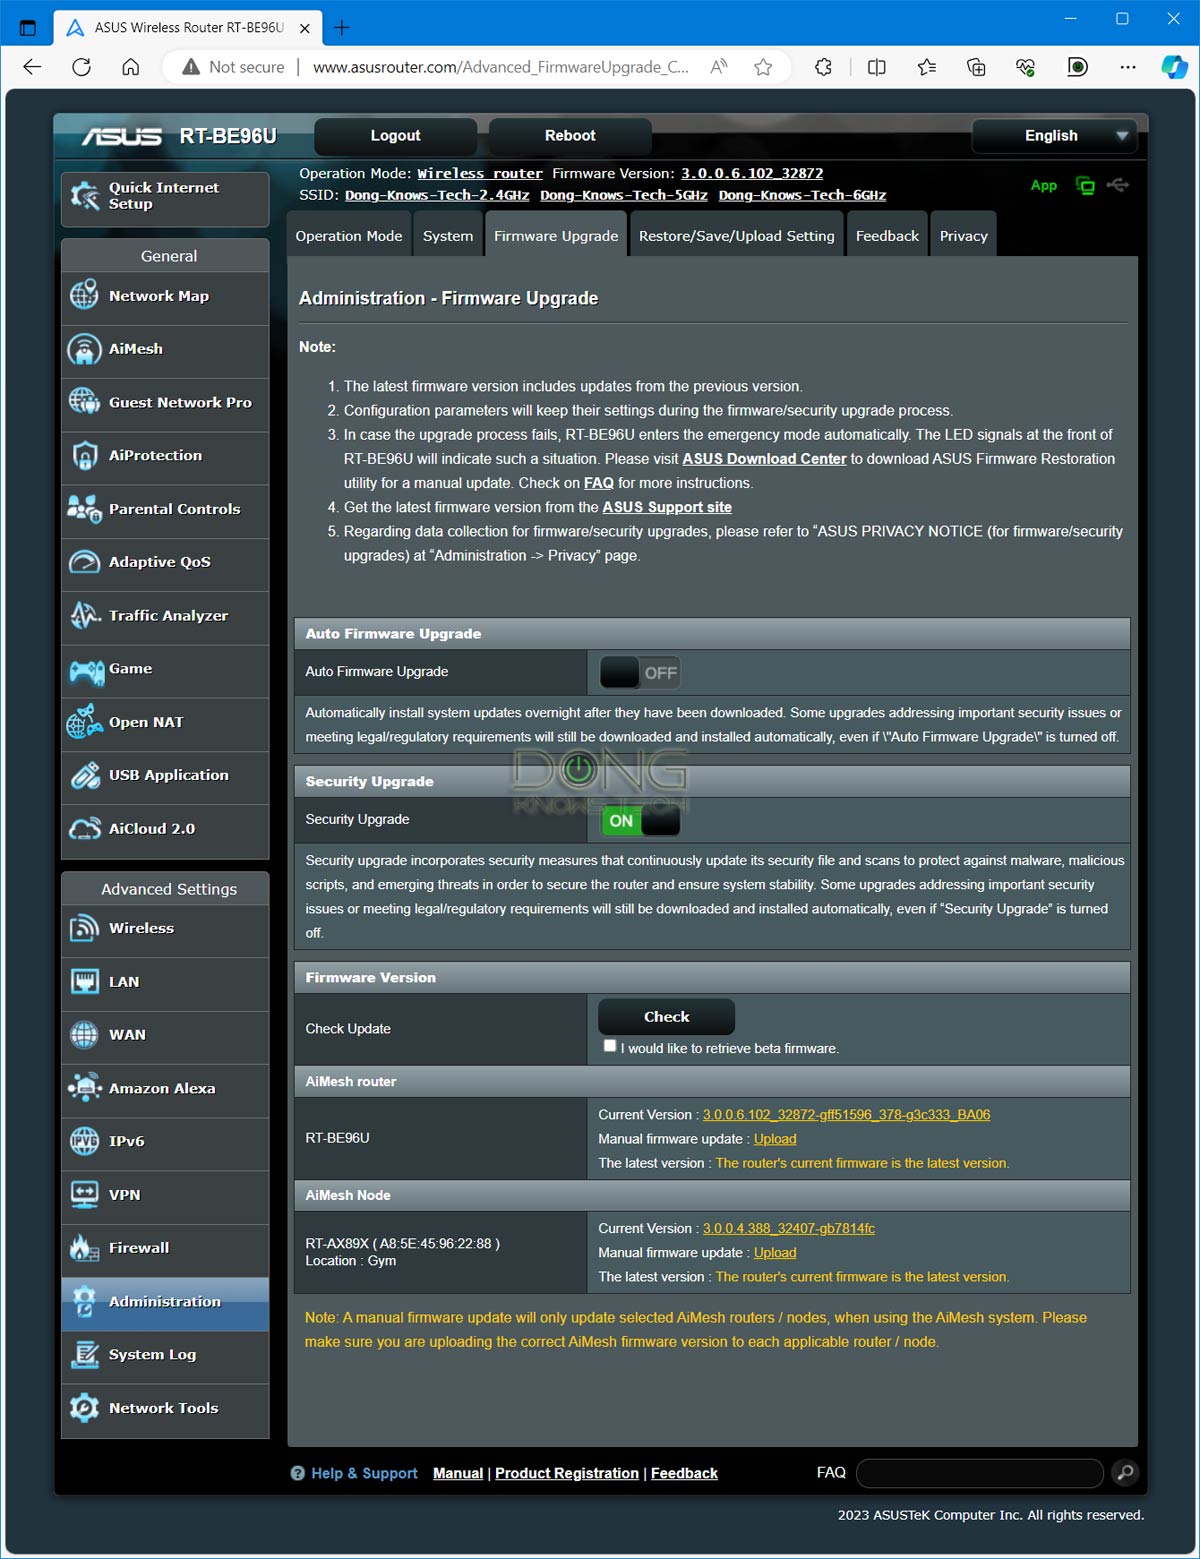
Task: Turn on Auto Firmware Upgrade switch
Action: [640, 673]
